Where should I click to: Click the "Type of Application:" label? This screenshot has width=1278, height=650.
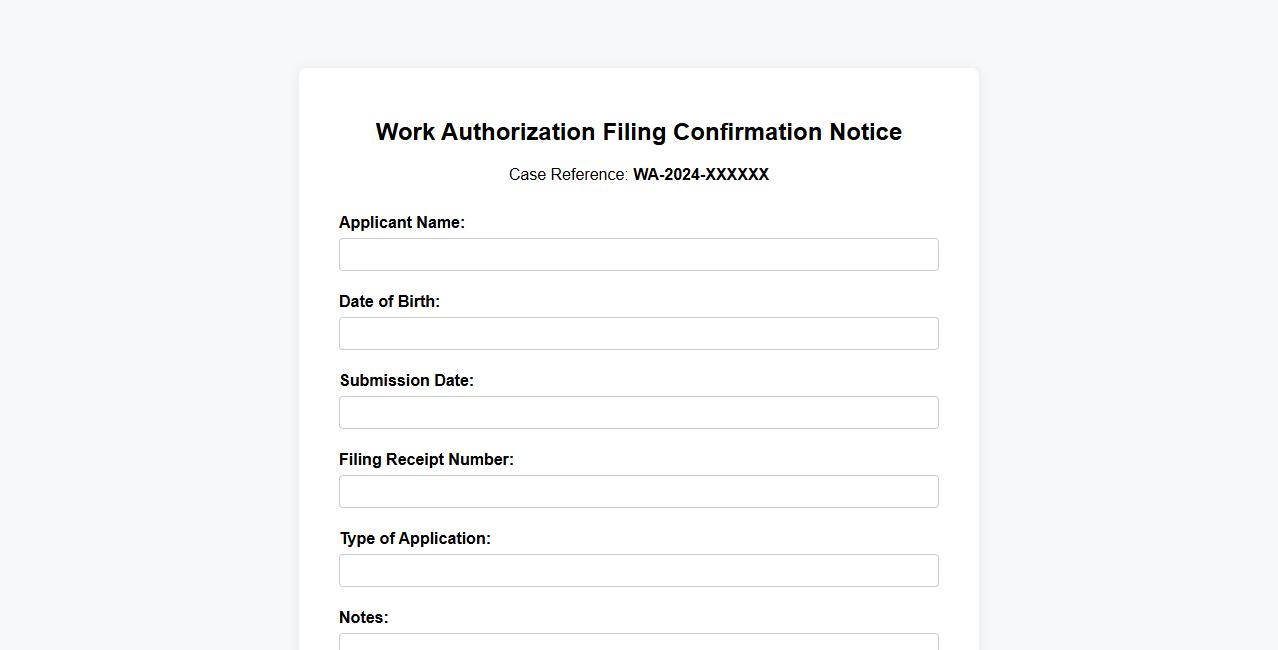(415, 539)
